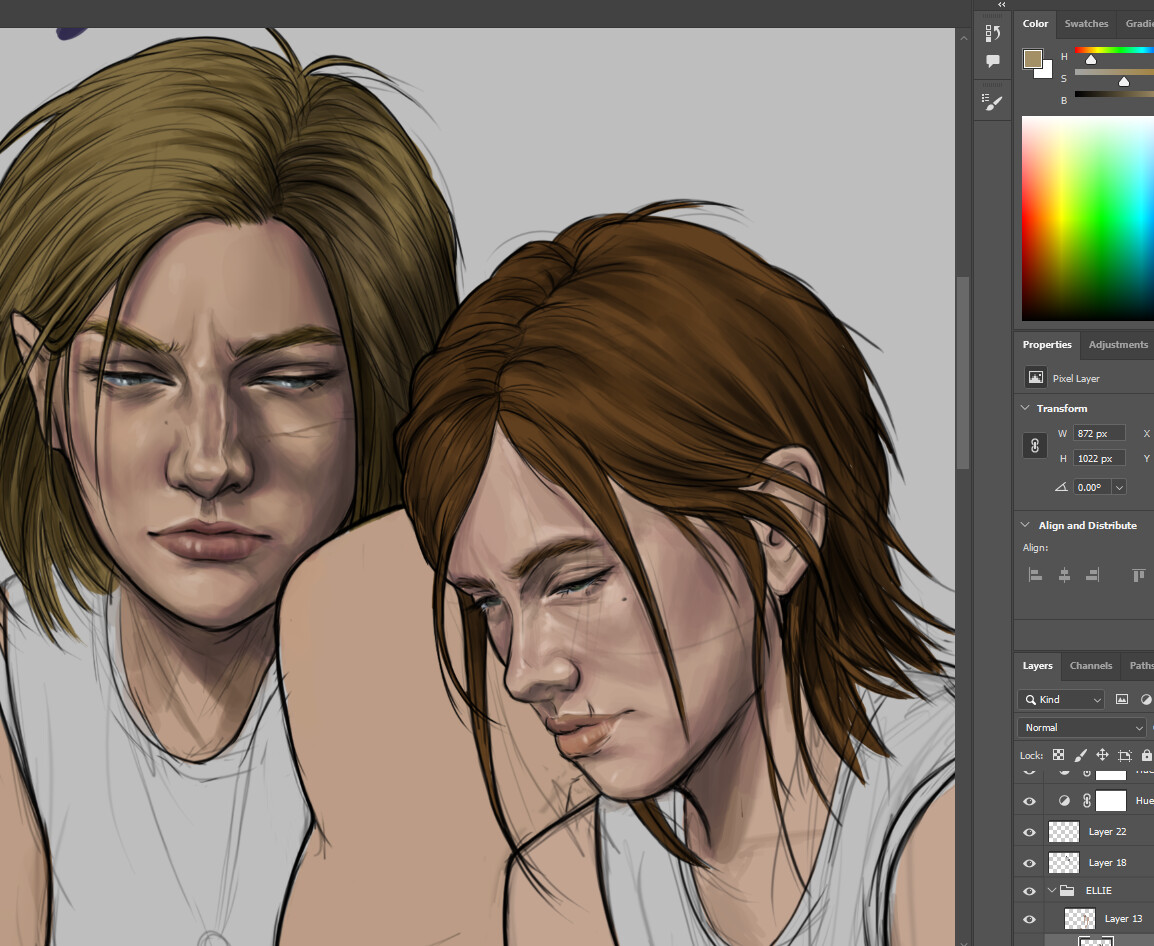Click the rotation angle icon
Screen dimensions: 1154x946
tap(1061, 487)
